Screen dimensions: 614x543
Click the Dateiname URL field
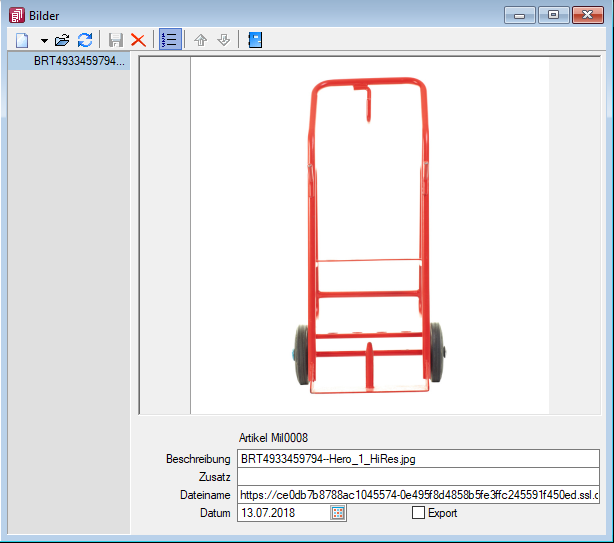[418, 495]
